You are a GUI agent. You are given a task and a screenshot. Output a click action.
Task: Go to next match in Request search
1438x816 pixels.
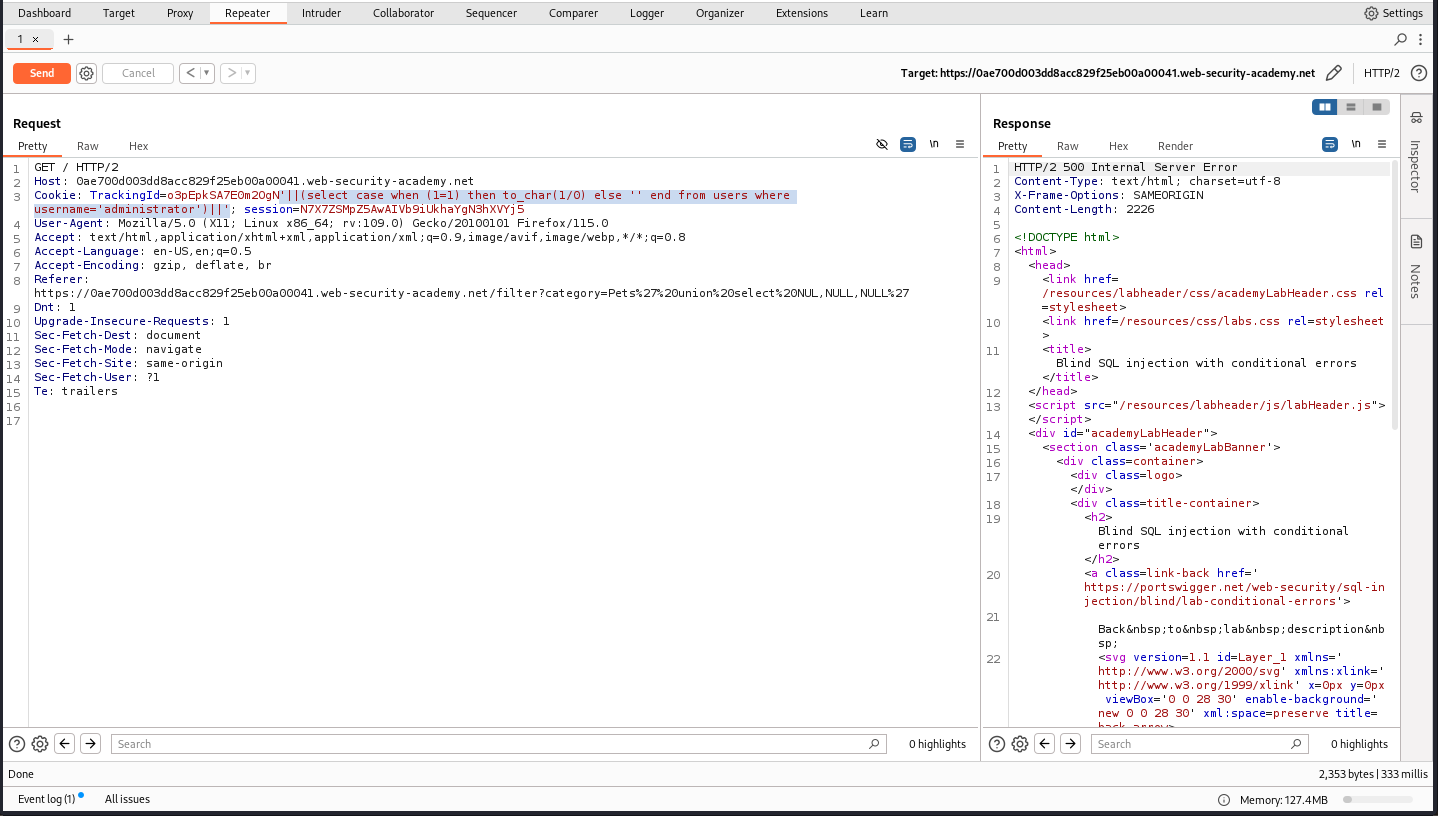90,744
